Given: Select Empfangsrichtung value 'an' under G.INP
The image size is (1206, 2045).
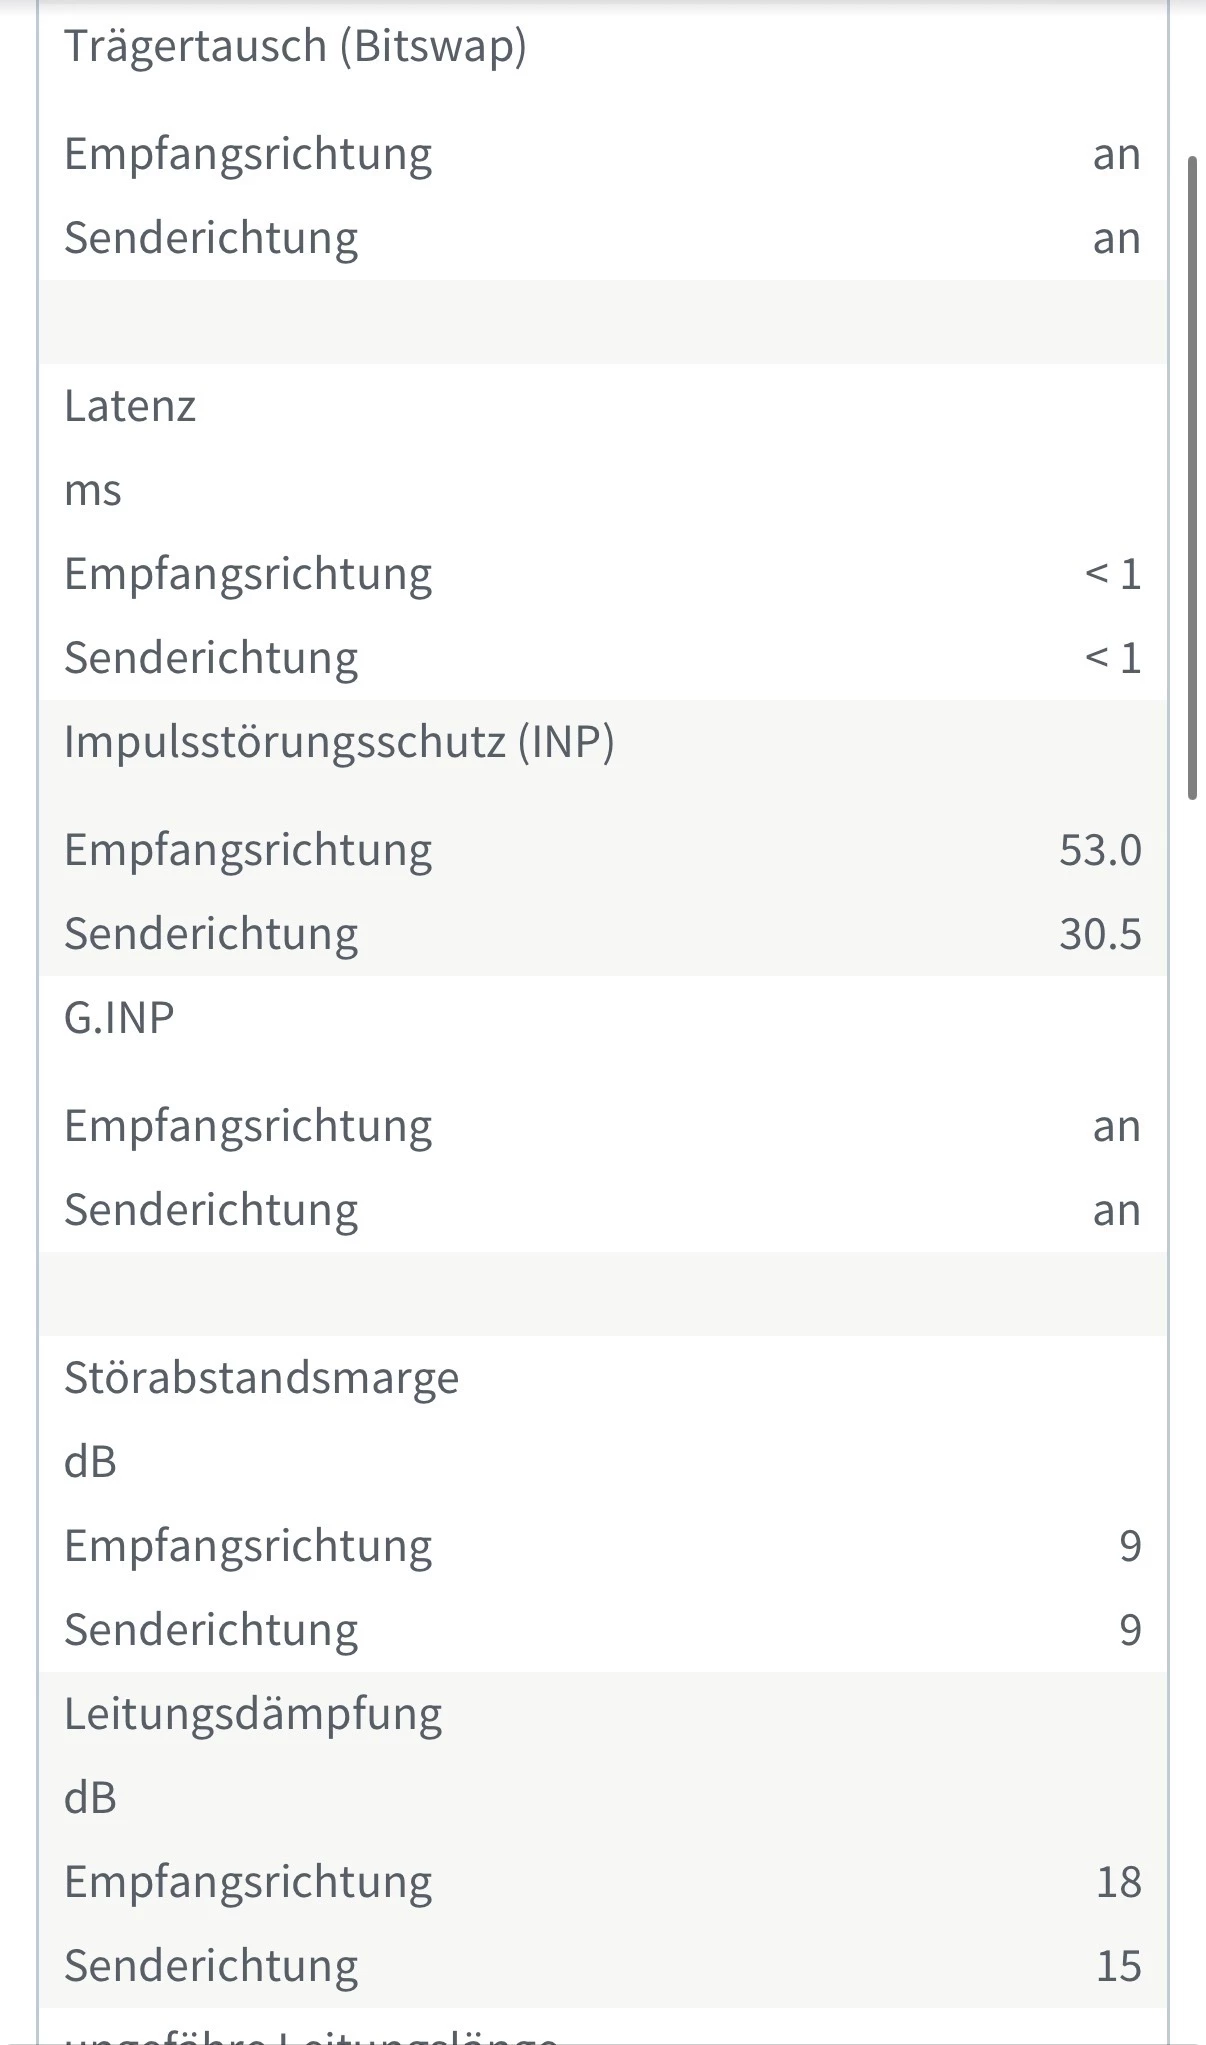Looking at the screenshot, I should [x=1116, y=1126].
